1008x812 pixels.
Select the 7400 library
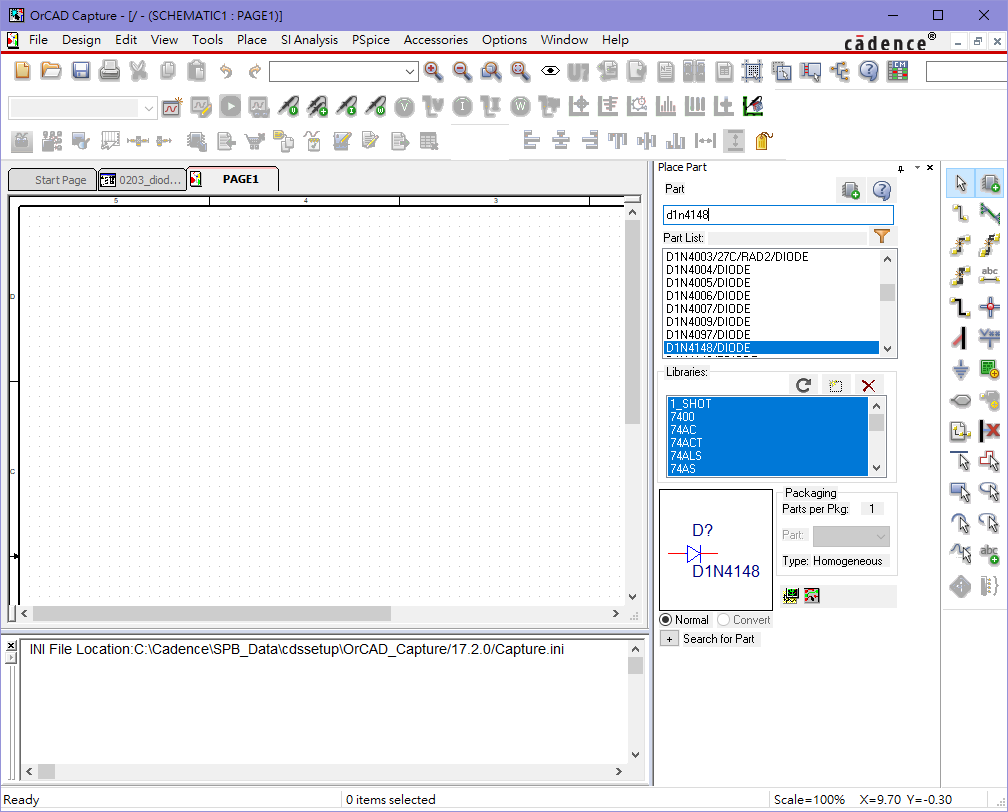click(768, 417)
